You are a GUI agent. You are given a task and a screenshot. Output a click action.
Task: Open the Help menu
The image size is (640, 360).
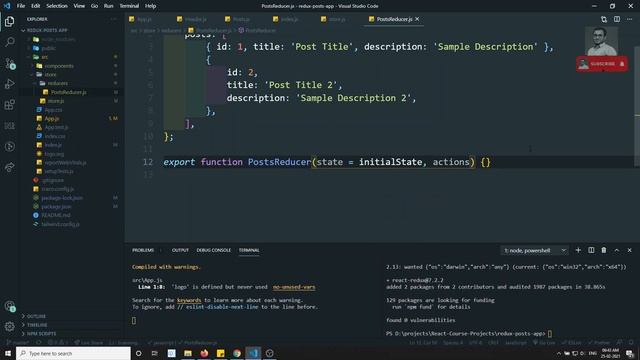(150, 6)
